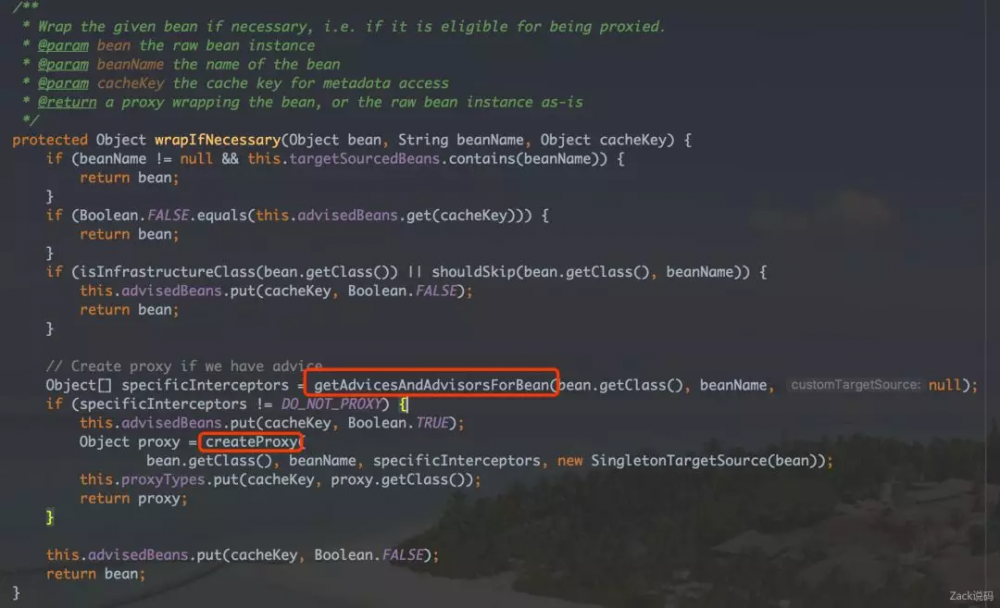Click the DO_NOT_PROXY constant
The image size is (1000, 608).
(x=331, y=404)
